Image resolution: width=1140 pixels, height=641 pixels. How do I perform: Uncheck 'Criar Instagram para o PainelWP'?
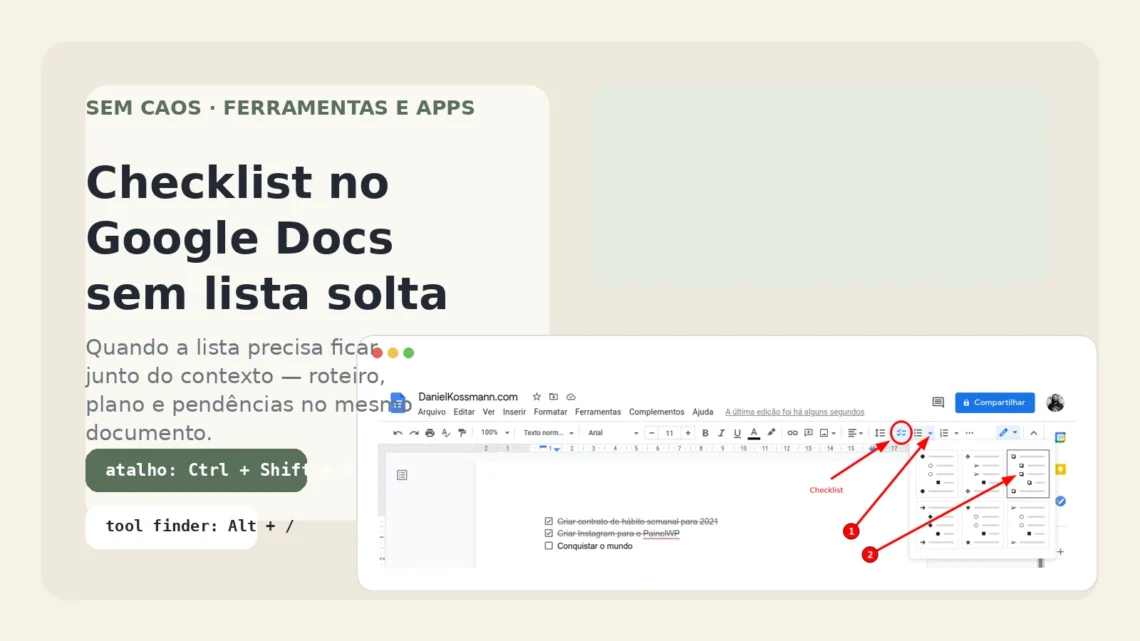549,533
